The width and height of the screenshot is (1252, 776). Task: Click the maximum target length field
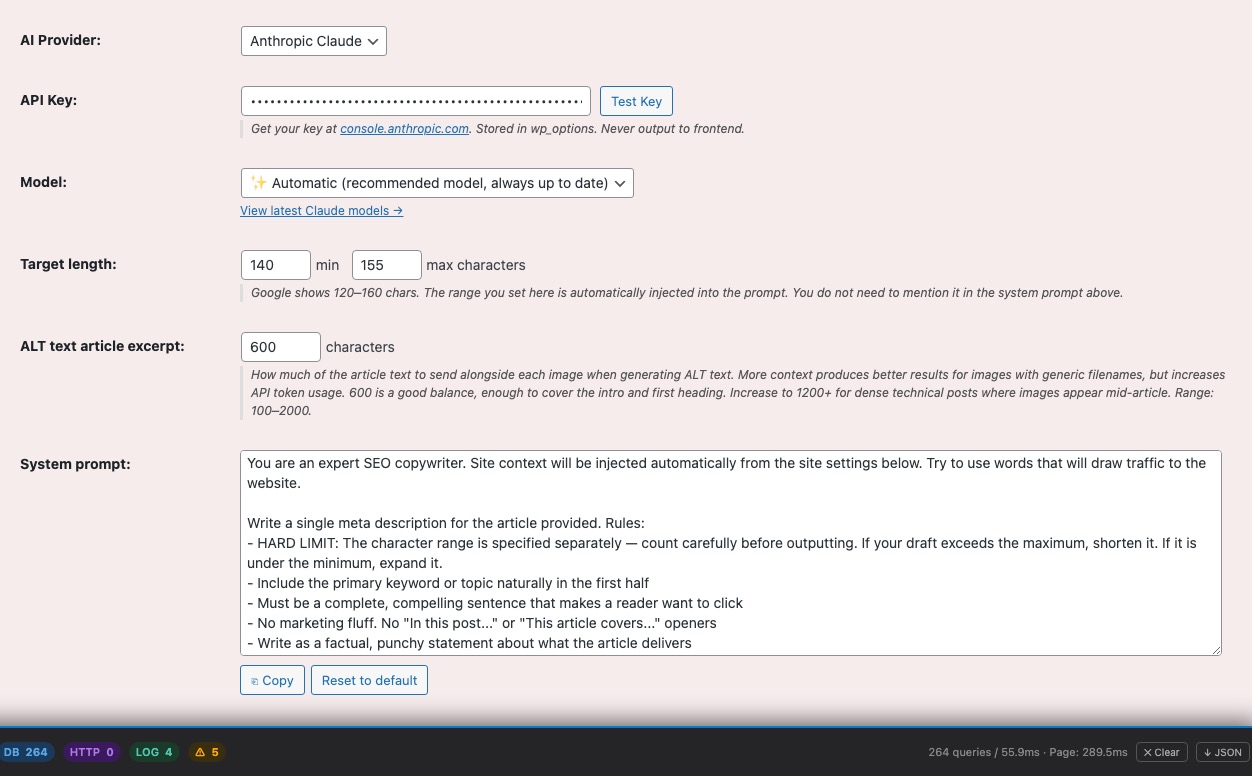tap(386, 265)
